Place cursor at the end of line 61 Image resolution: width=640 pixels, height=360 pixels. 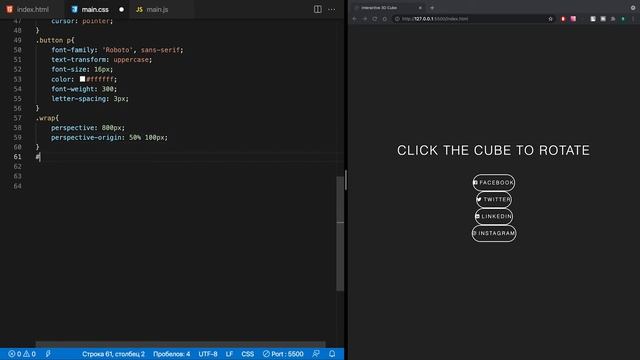pos(41,157)
